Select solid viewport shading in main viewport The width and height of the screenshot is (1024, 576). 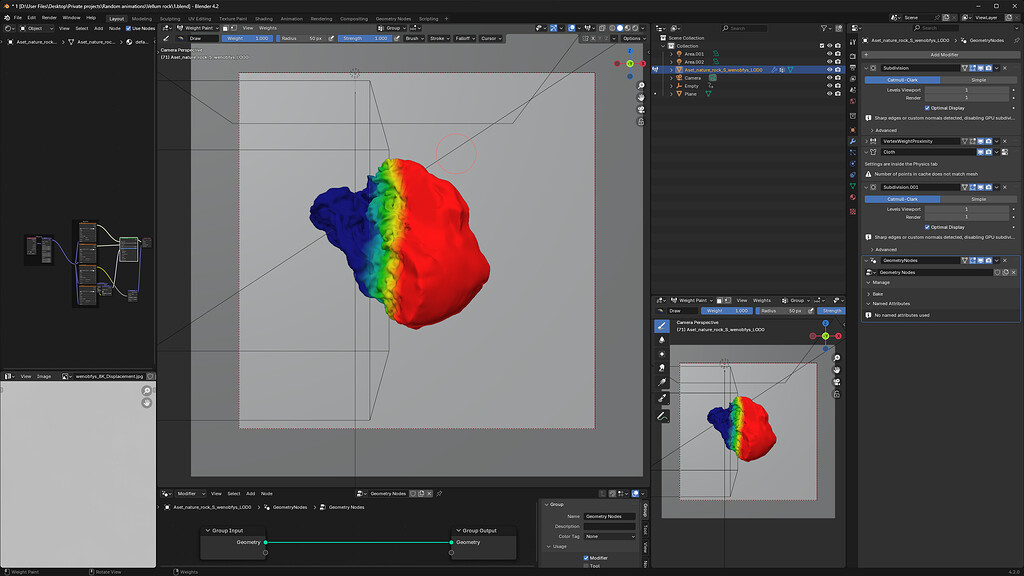[x=620, y=28]
